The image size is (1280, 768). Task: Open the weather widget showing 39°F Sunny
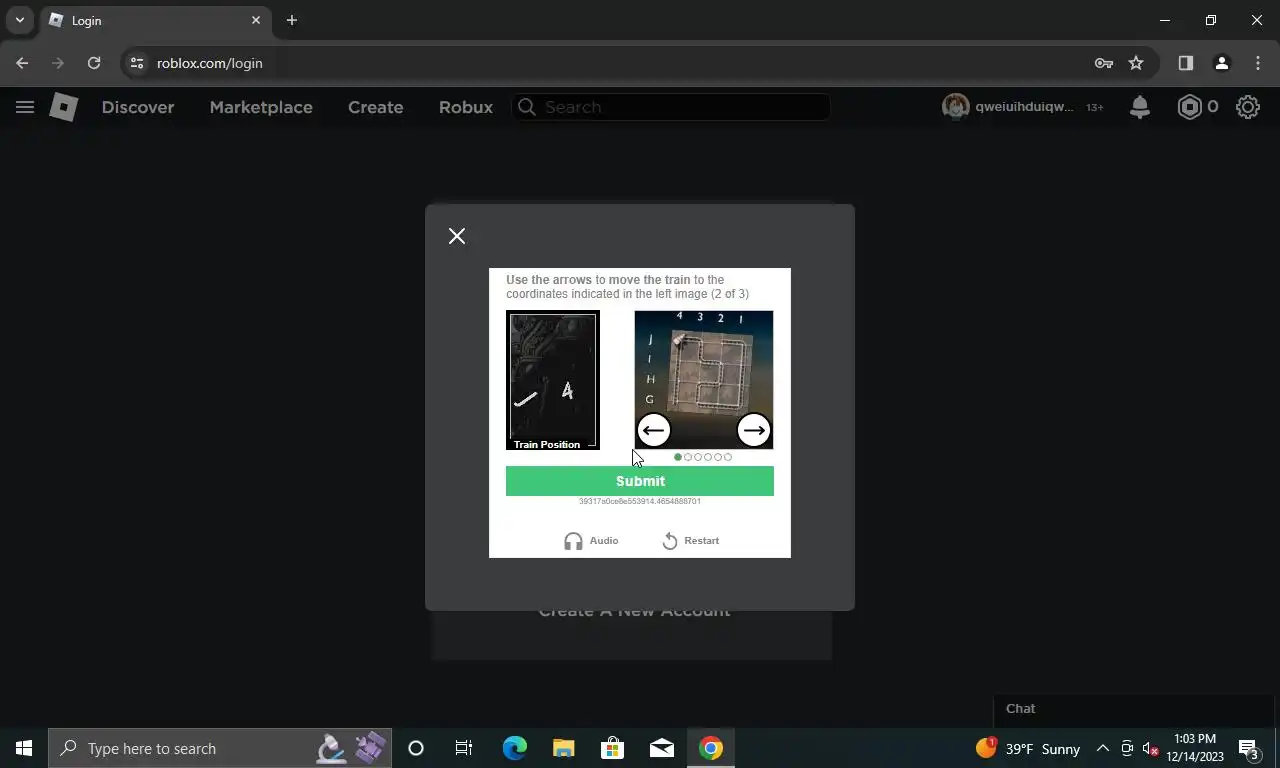pyautogui.click(x=1028, y=748)
